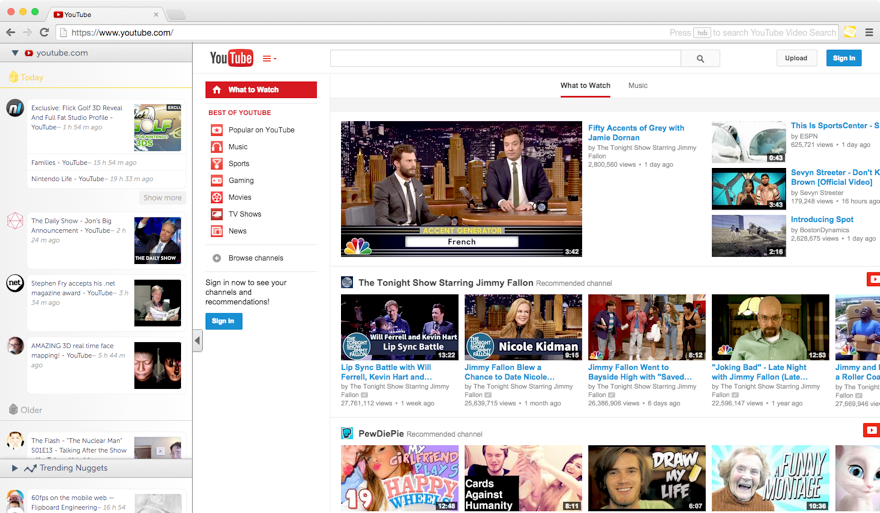The width and height of the screenshot is (880, 513).
Task: Click the Sevyn Streeter video thumbnail
Action: [749, 189]
